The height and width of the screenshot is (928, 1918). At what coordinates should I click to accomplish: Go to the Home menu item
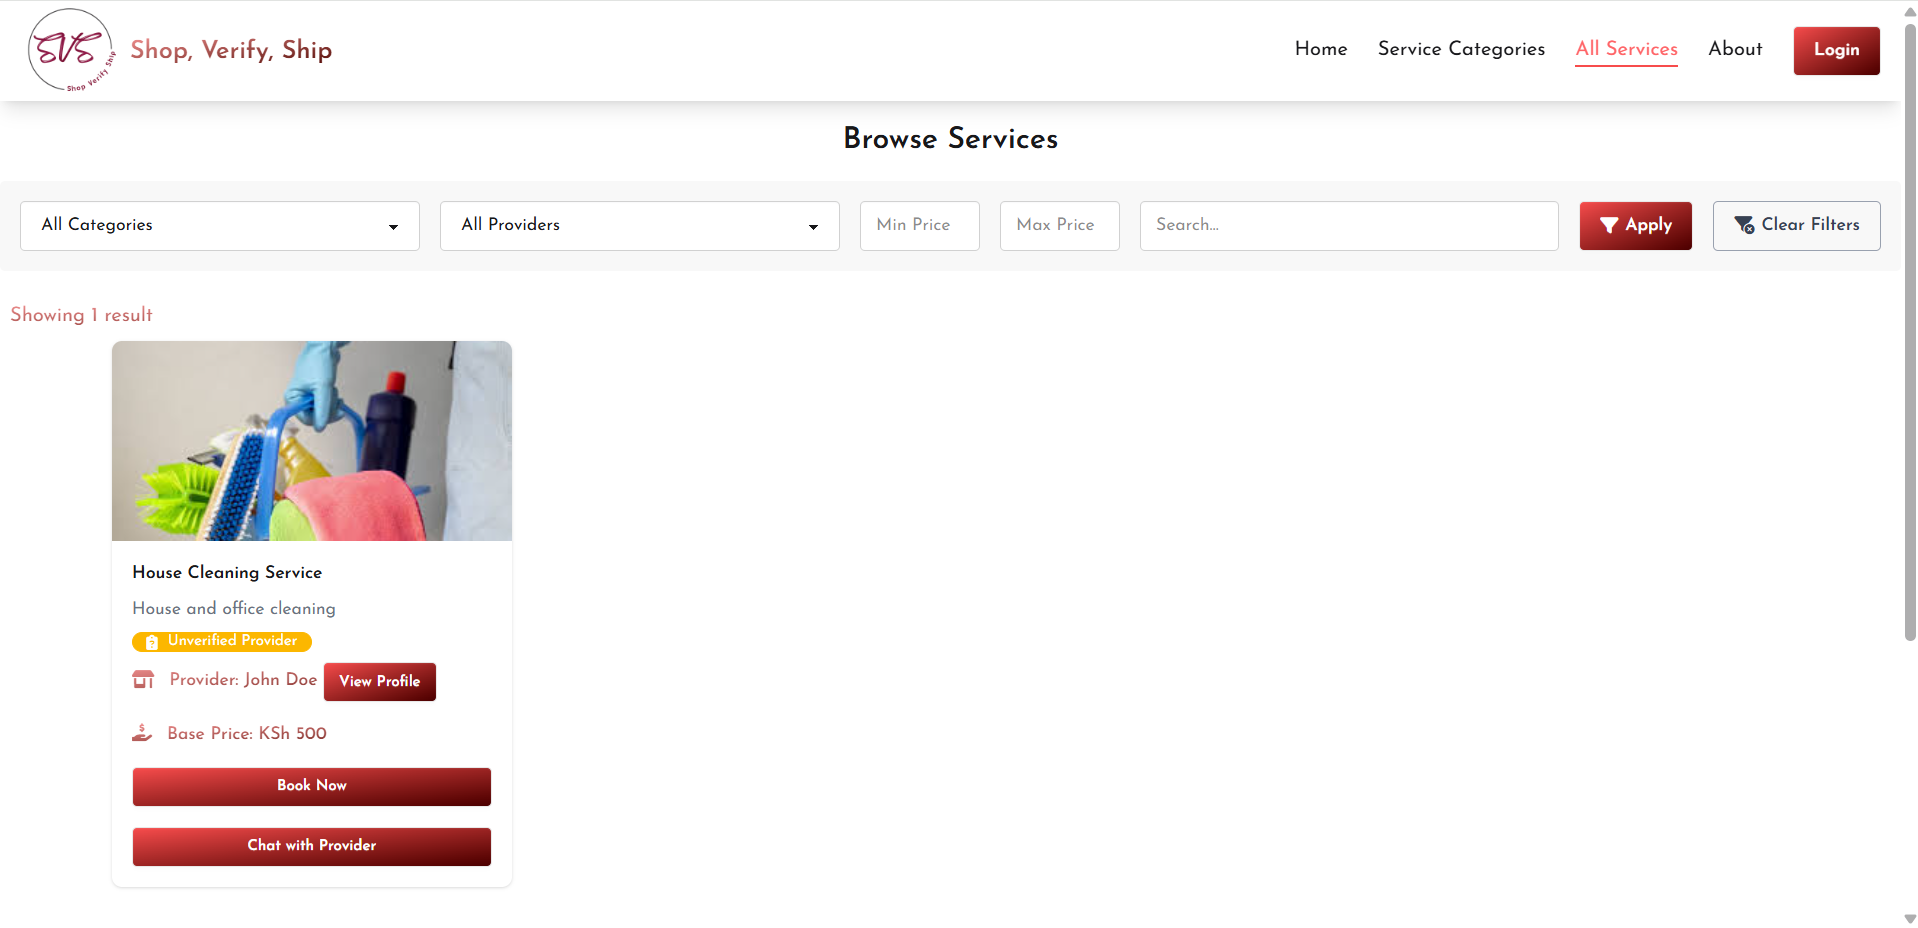pos(1321,49)
